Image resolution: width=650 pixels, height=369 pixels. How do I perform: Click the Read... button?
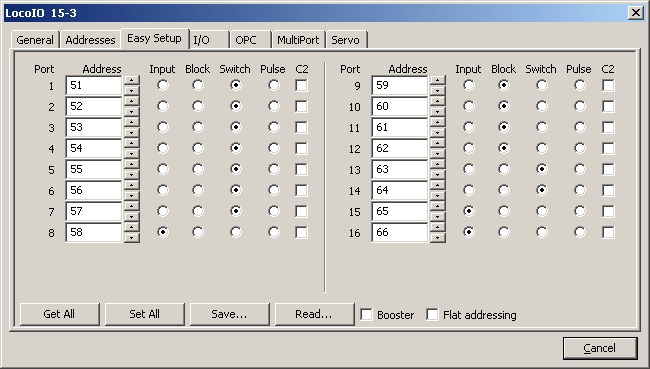[314, 314]
